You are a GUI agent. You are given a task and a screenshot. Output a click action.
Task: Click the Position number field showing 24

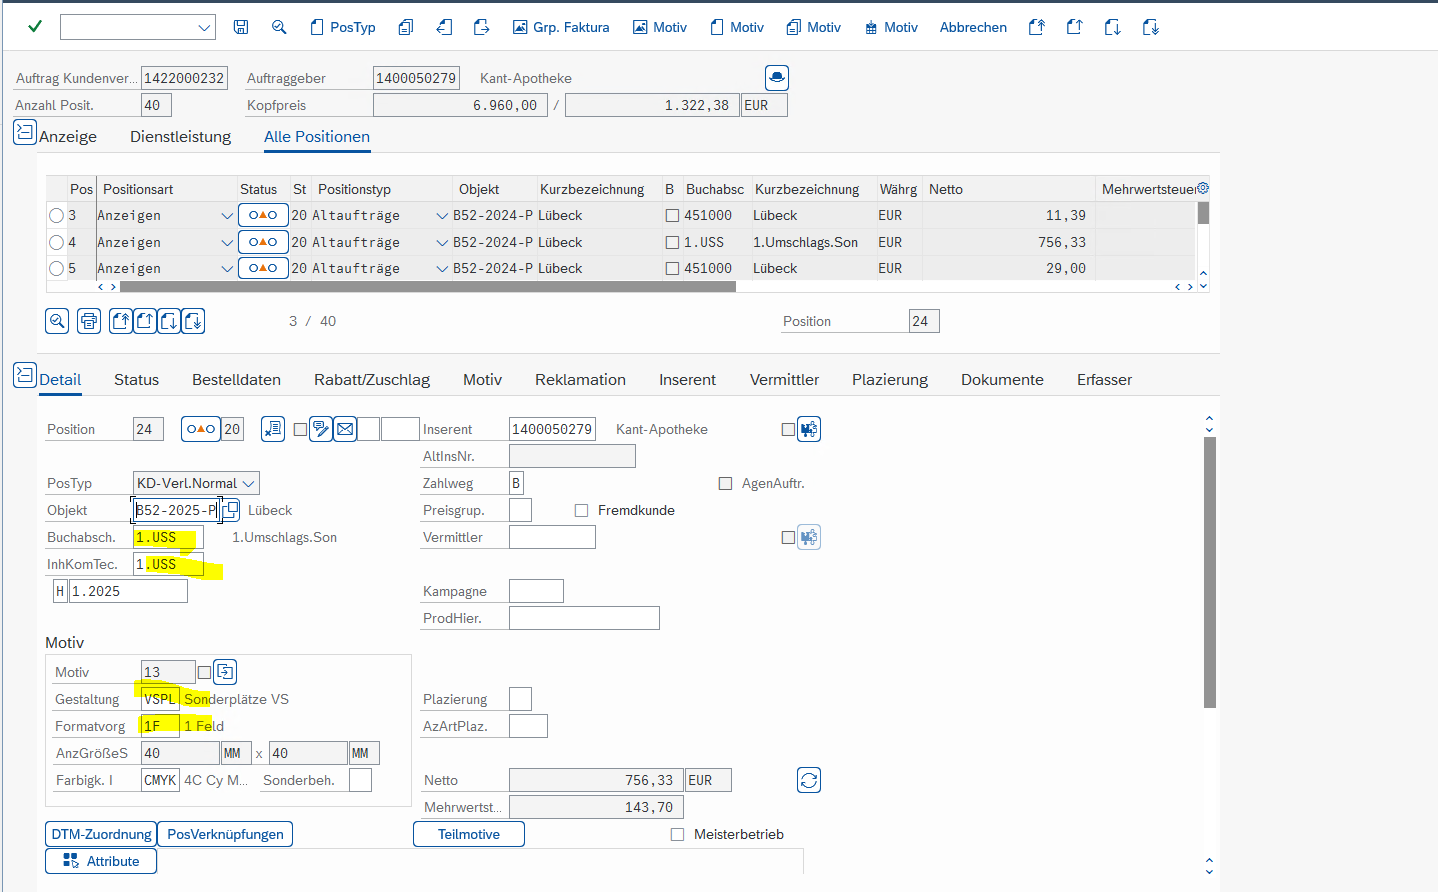[x=924, y=321]
